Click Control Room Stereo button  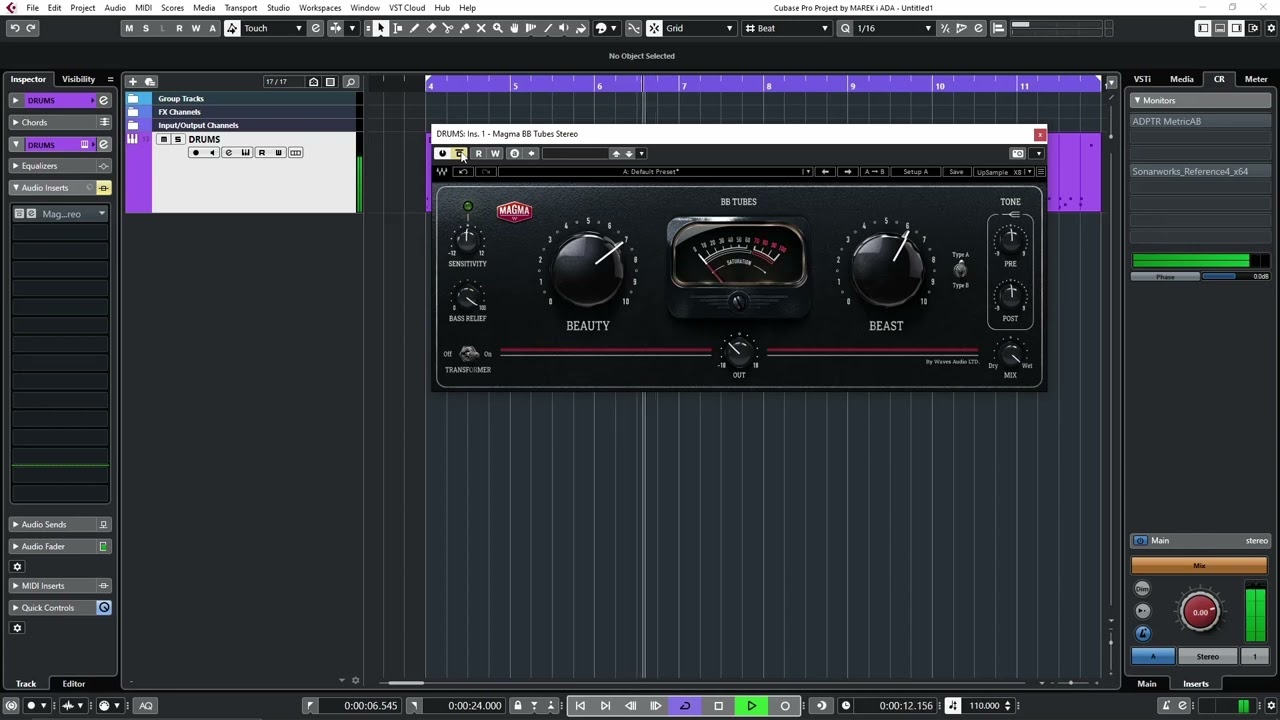click(x=1207, y=657)
